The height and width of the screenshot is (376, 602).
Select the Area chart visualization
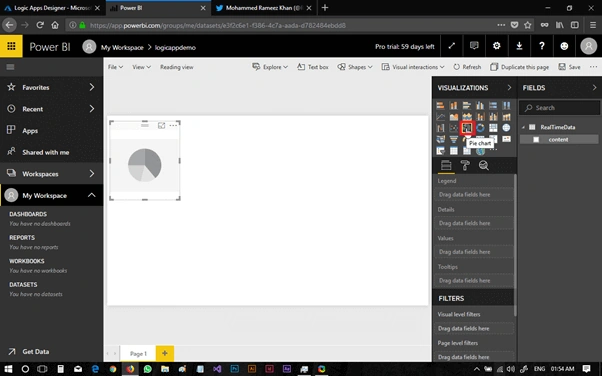[x=453, y=116]
